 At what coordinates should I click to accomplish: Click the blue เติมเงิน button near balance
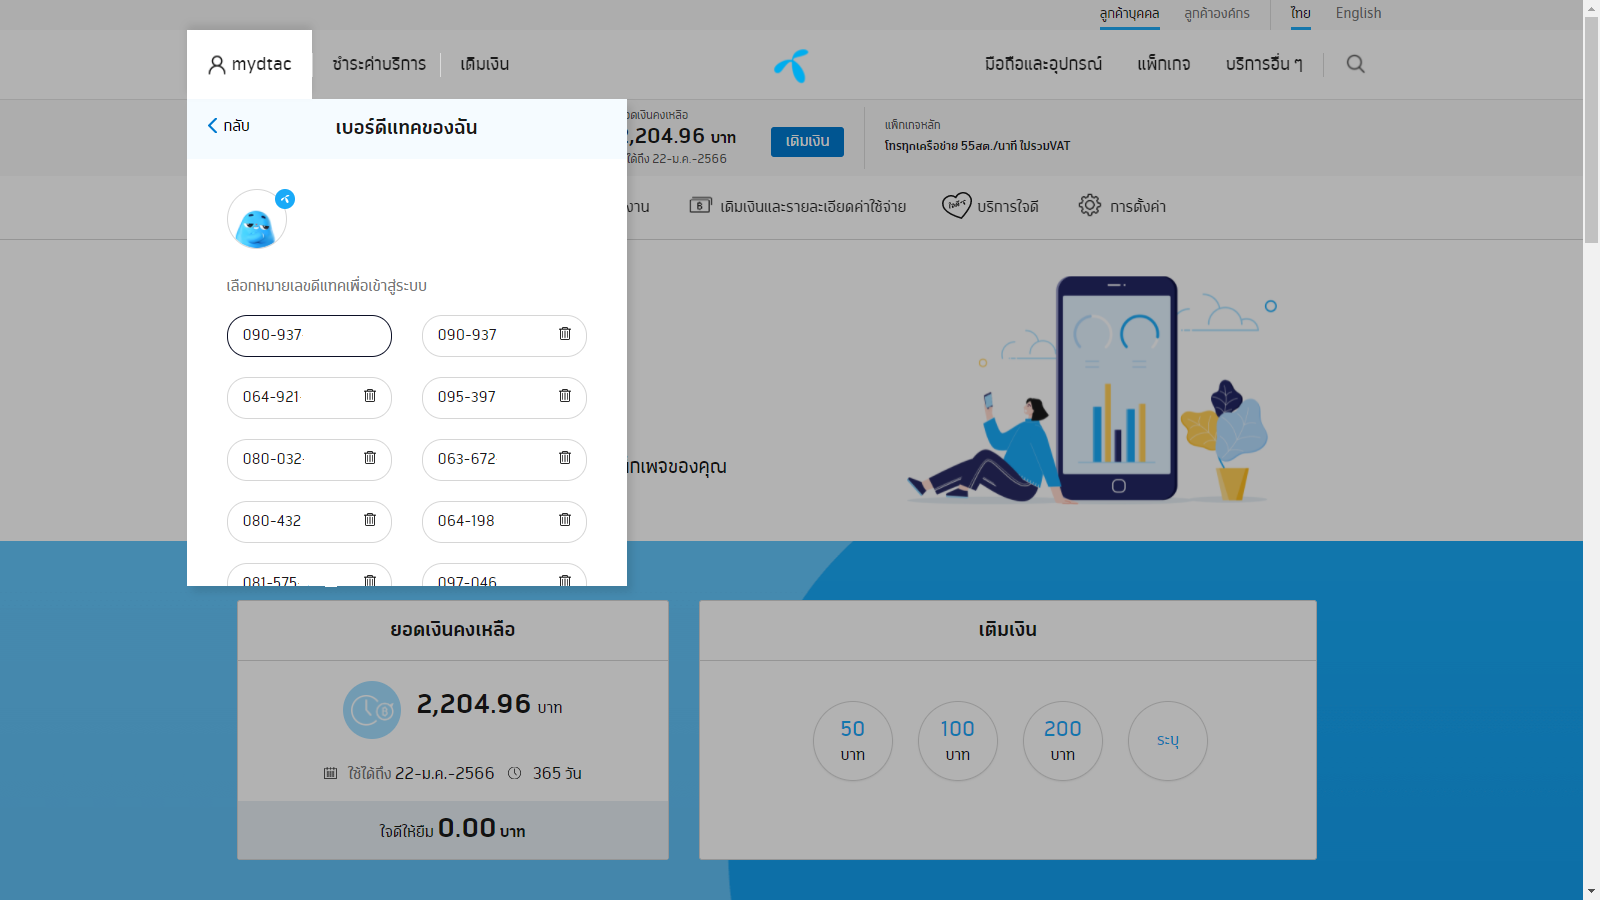(x=807, y=142)
